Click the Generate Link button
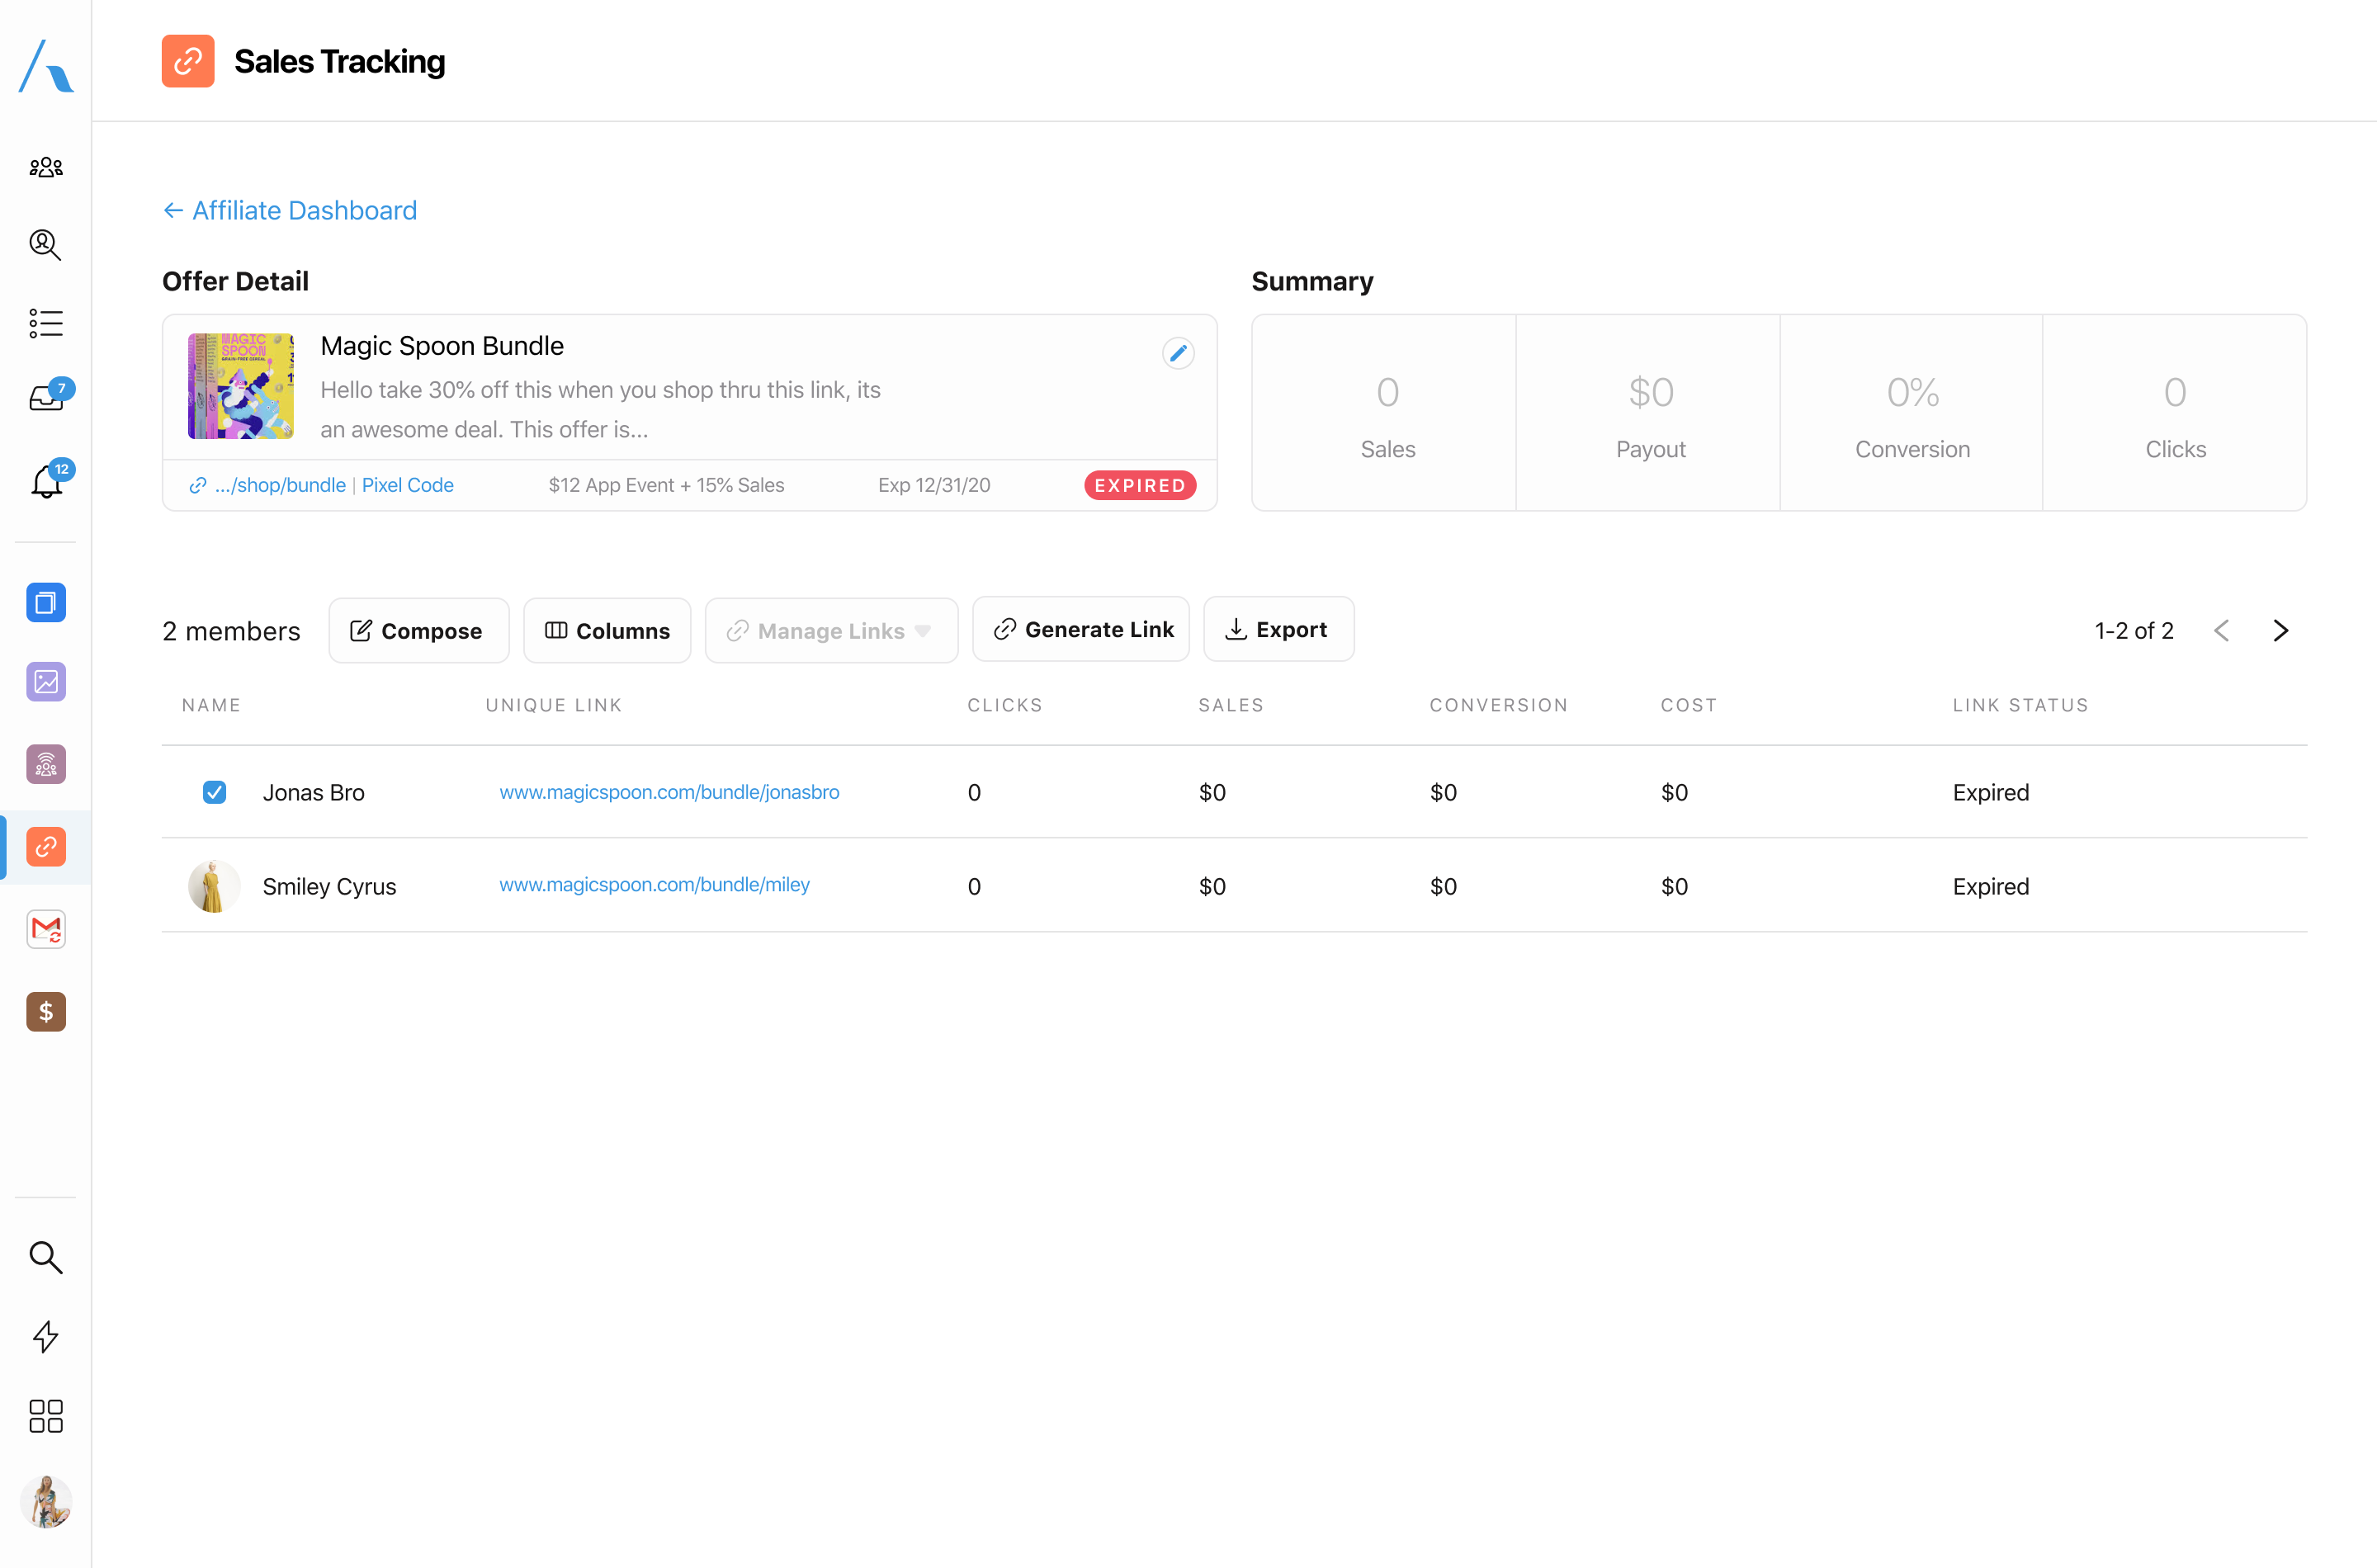2377x1568 pixels. point(1081,630)
